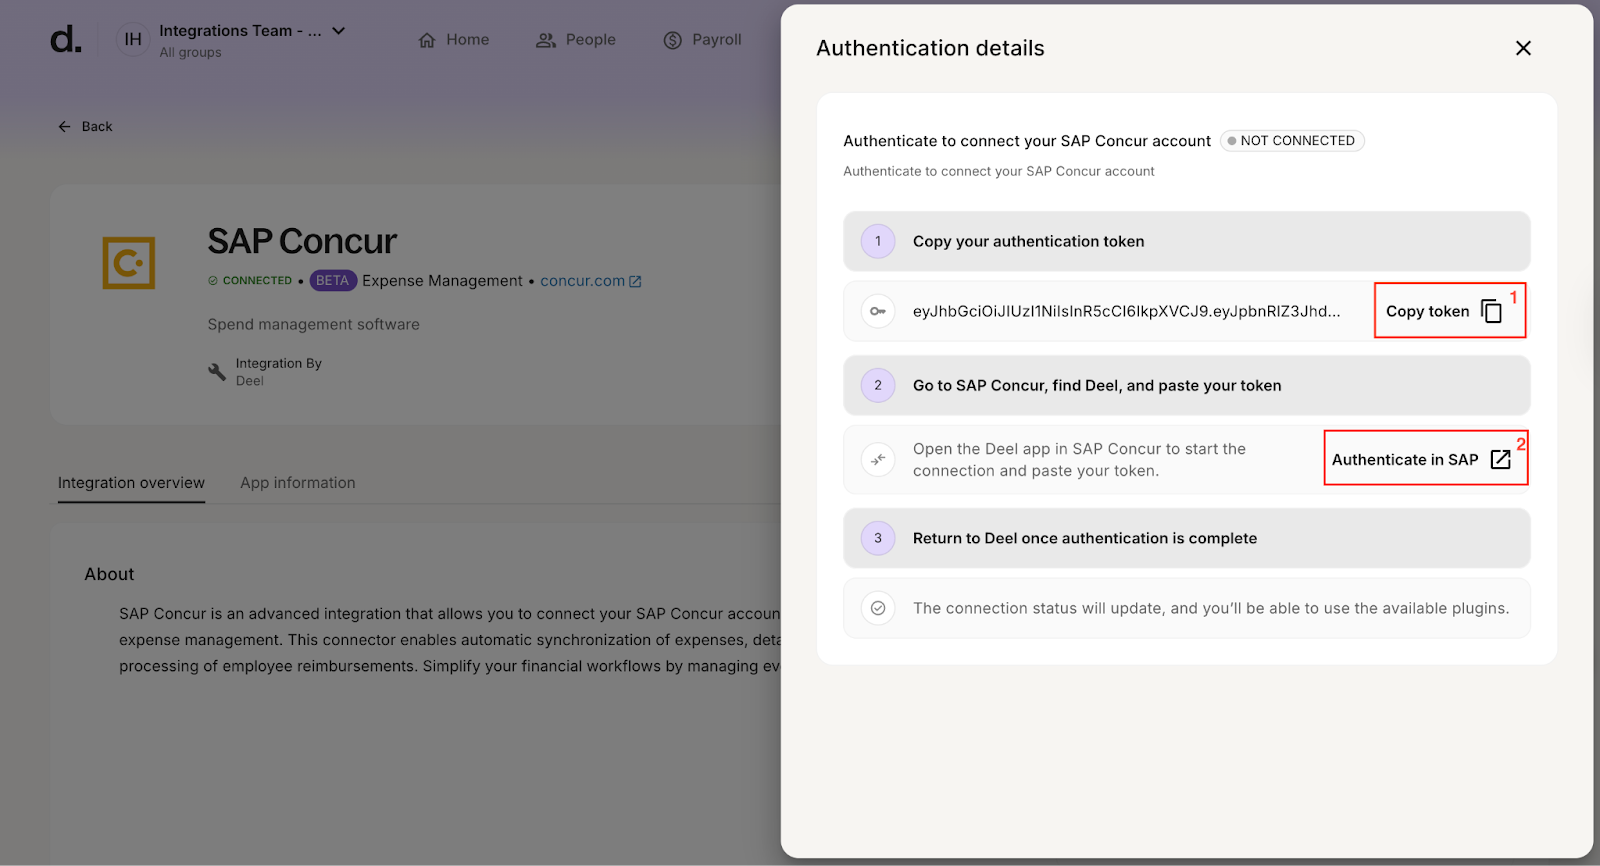Click the SAP Concur logo thumbnail
The height and width of the screenshot is (866, 1600).
pyautogui.click(x=129, y=263)
